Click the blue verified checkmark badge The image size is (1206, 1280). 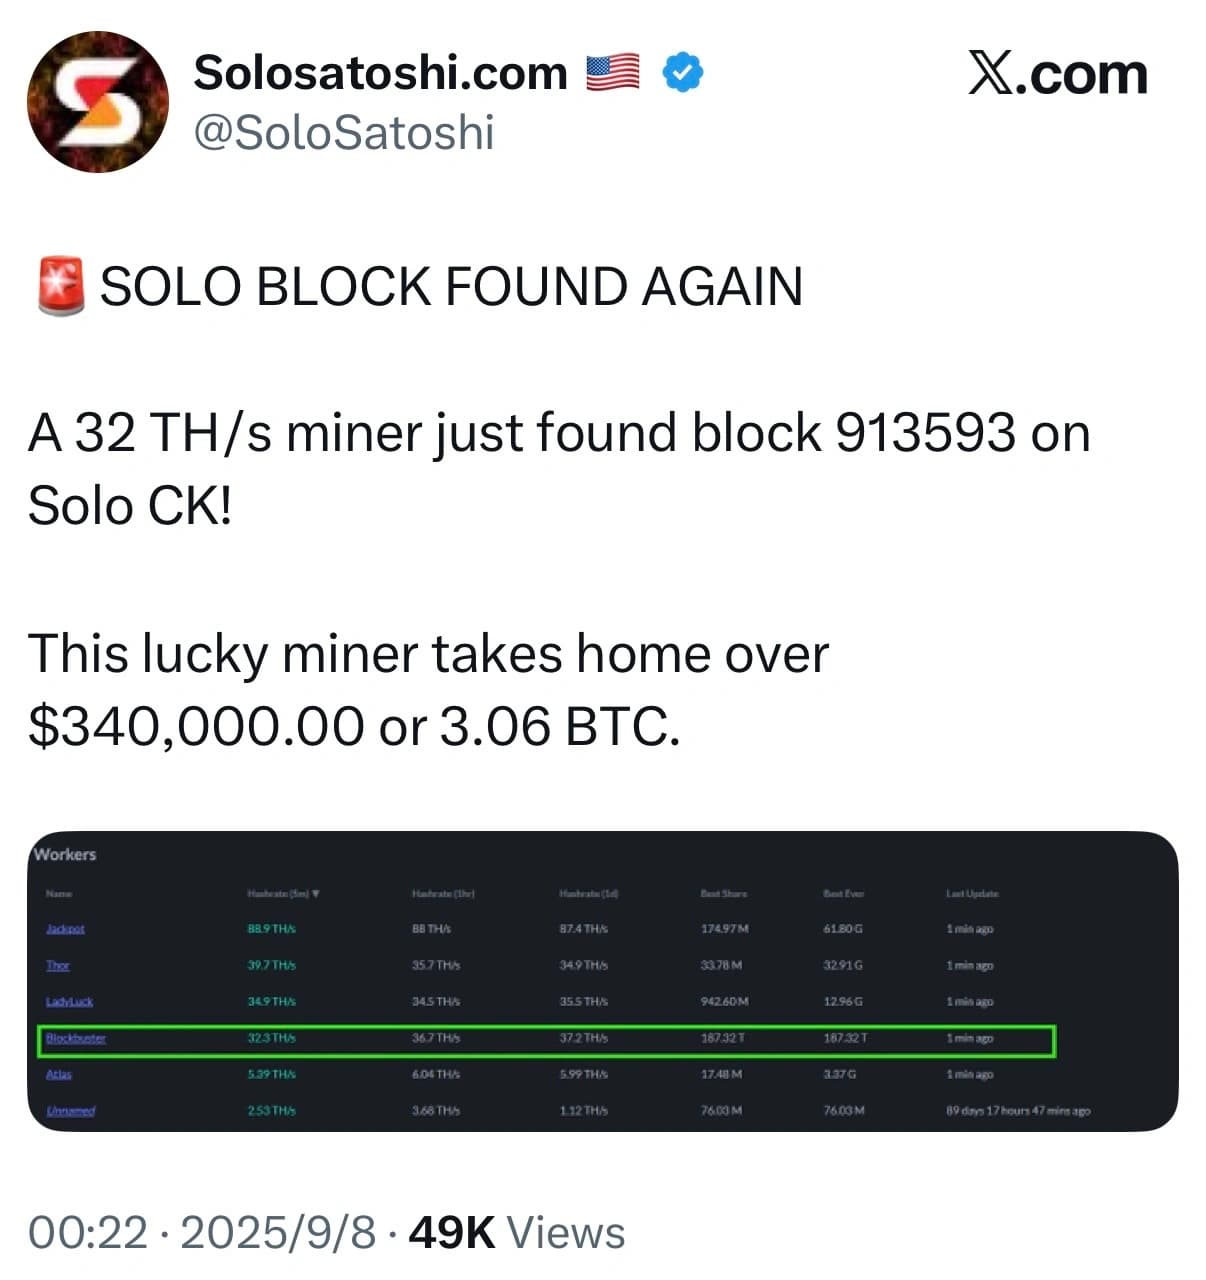click(x=682, y=73)
